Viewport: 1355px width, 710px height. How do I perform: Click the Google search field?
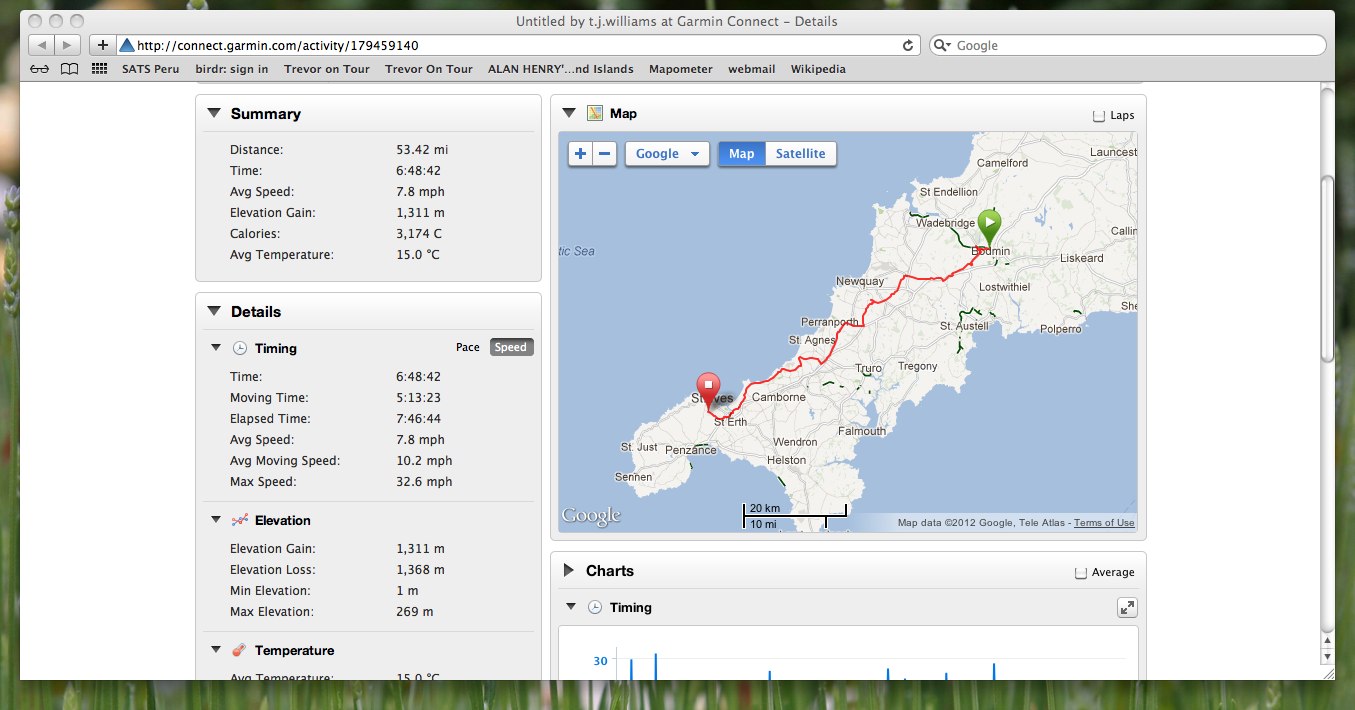click(x=1135, y=45)
